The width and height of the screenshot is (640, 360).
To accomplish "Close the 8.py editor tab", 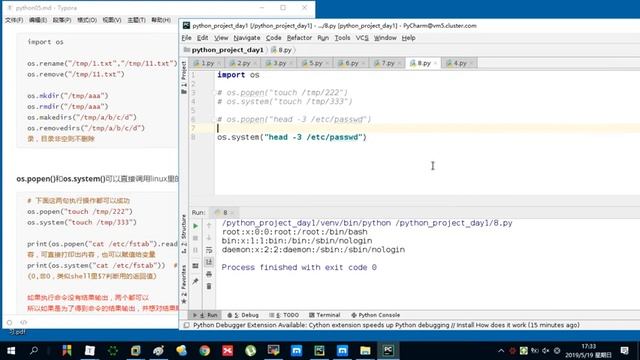I will pyautogui.click(x=435, y=63).
